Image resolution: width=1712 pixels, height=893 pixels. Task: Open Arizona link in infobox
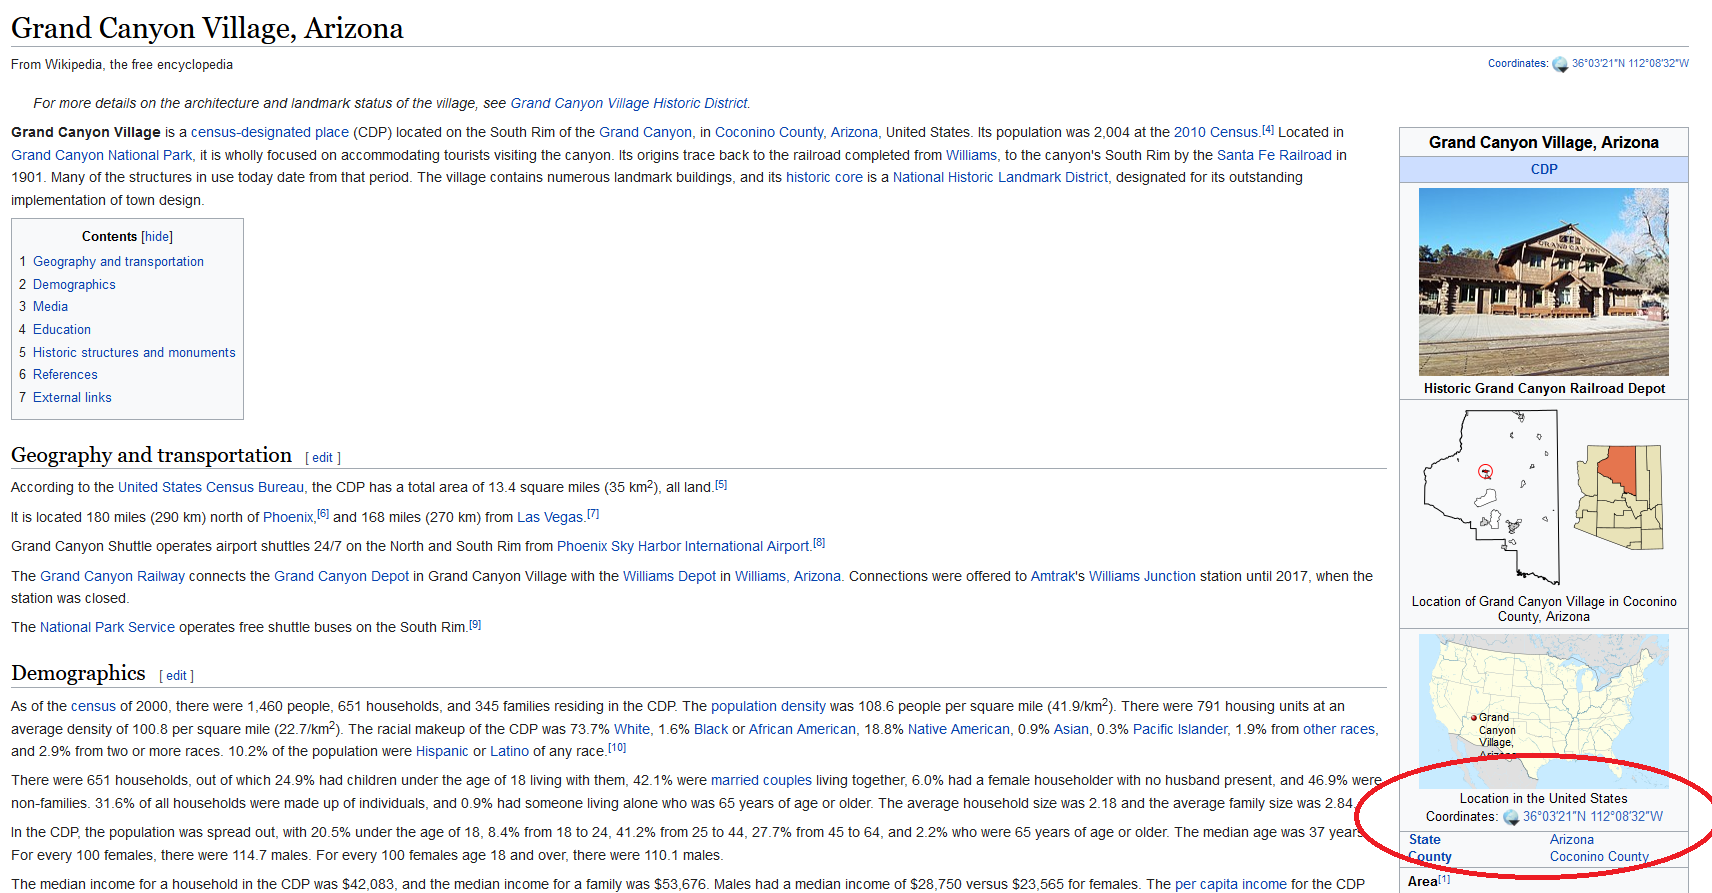[x=1572, y=840]
